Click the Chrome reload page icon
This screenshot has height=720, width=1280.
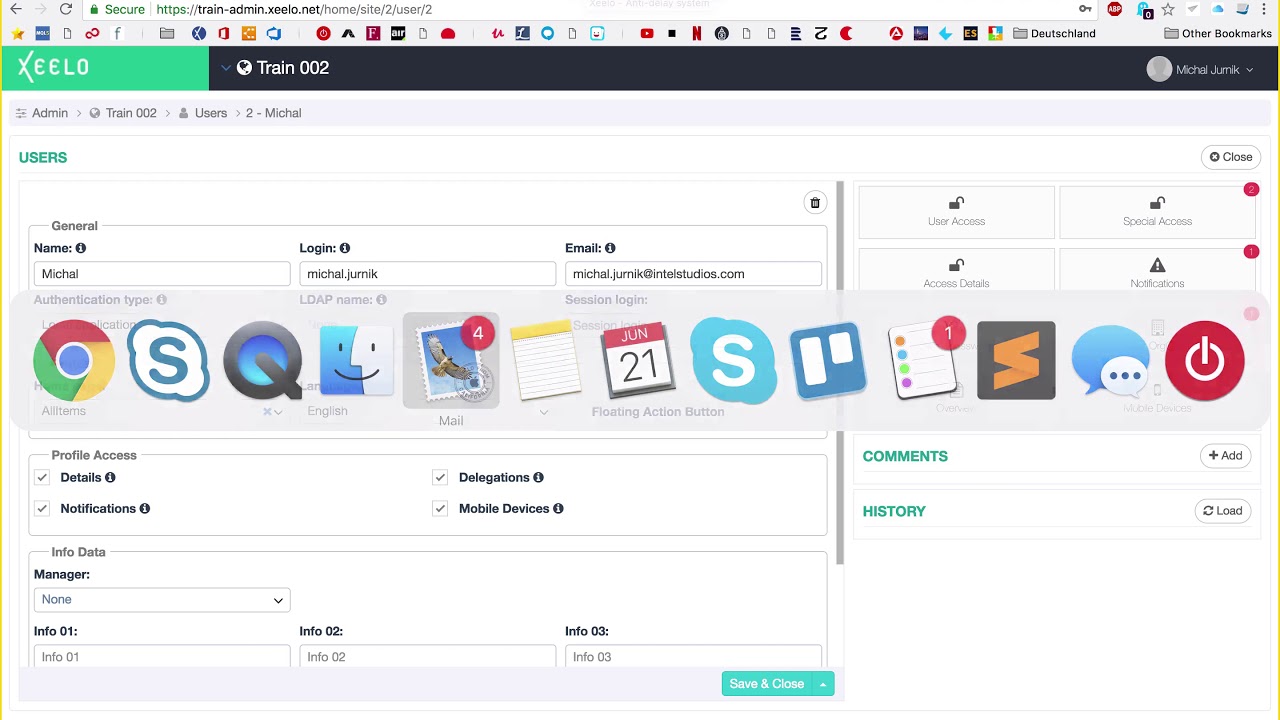[65, 9]
